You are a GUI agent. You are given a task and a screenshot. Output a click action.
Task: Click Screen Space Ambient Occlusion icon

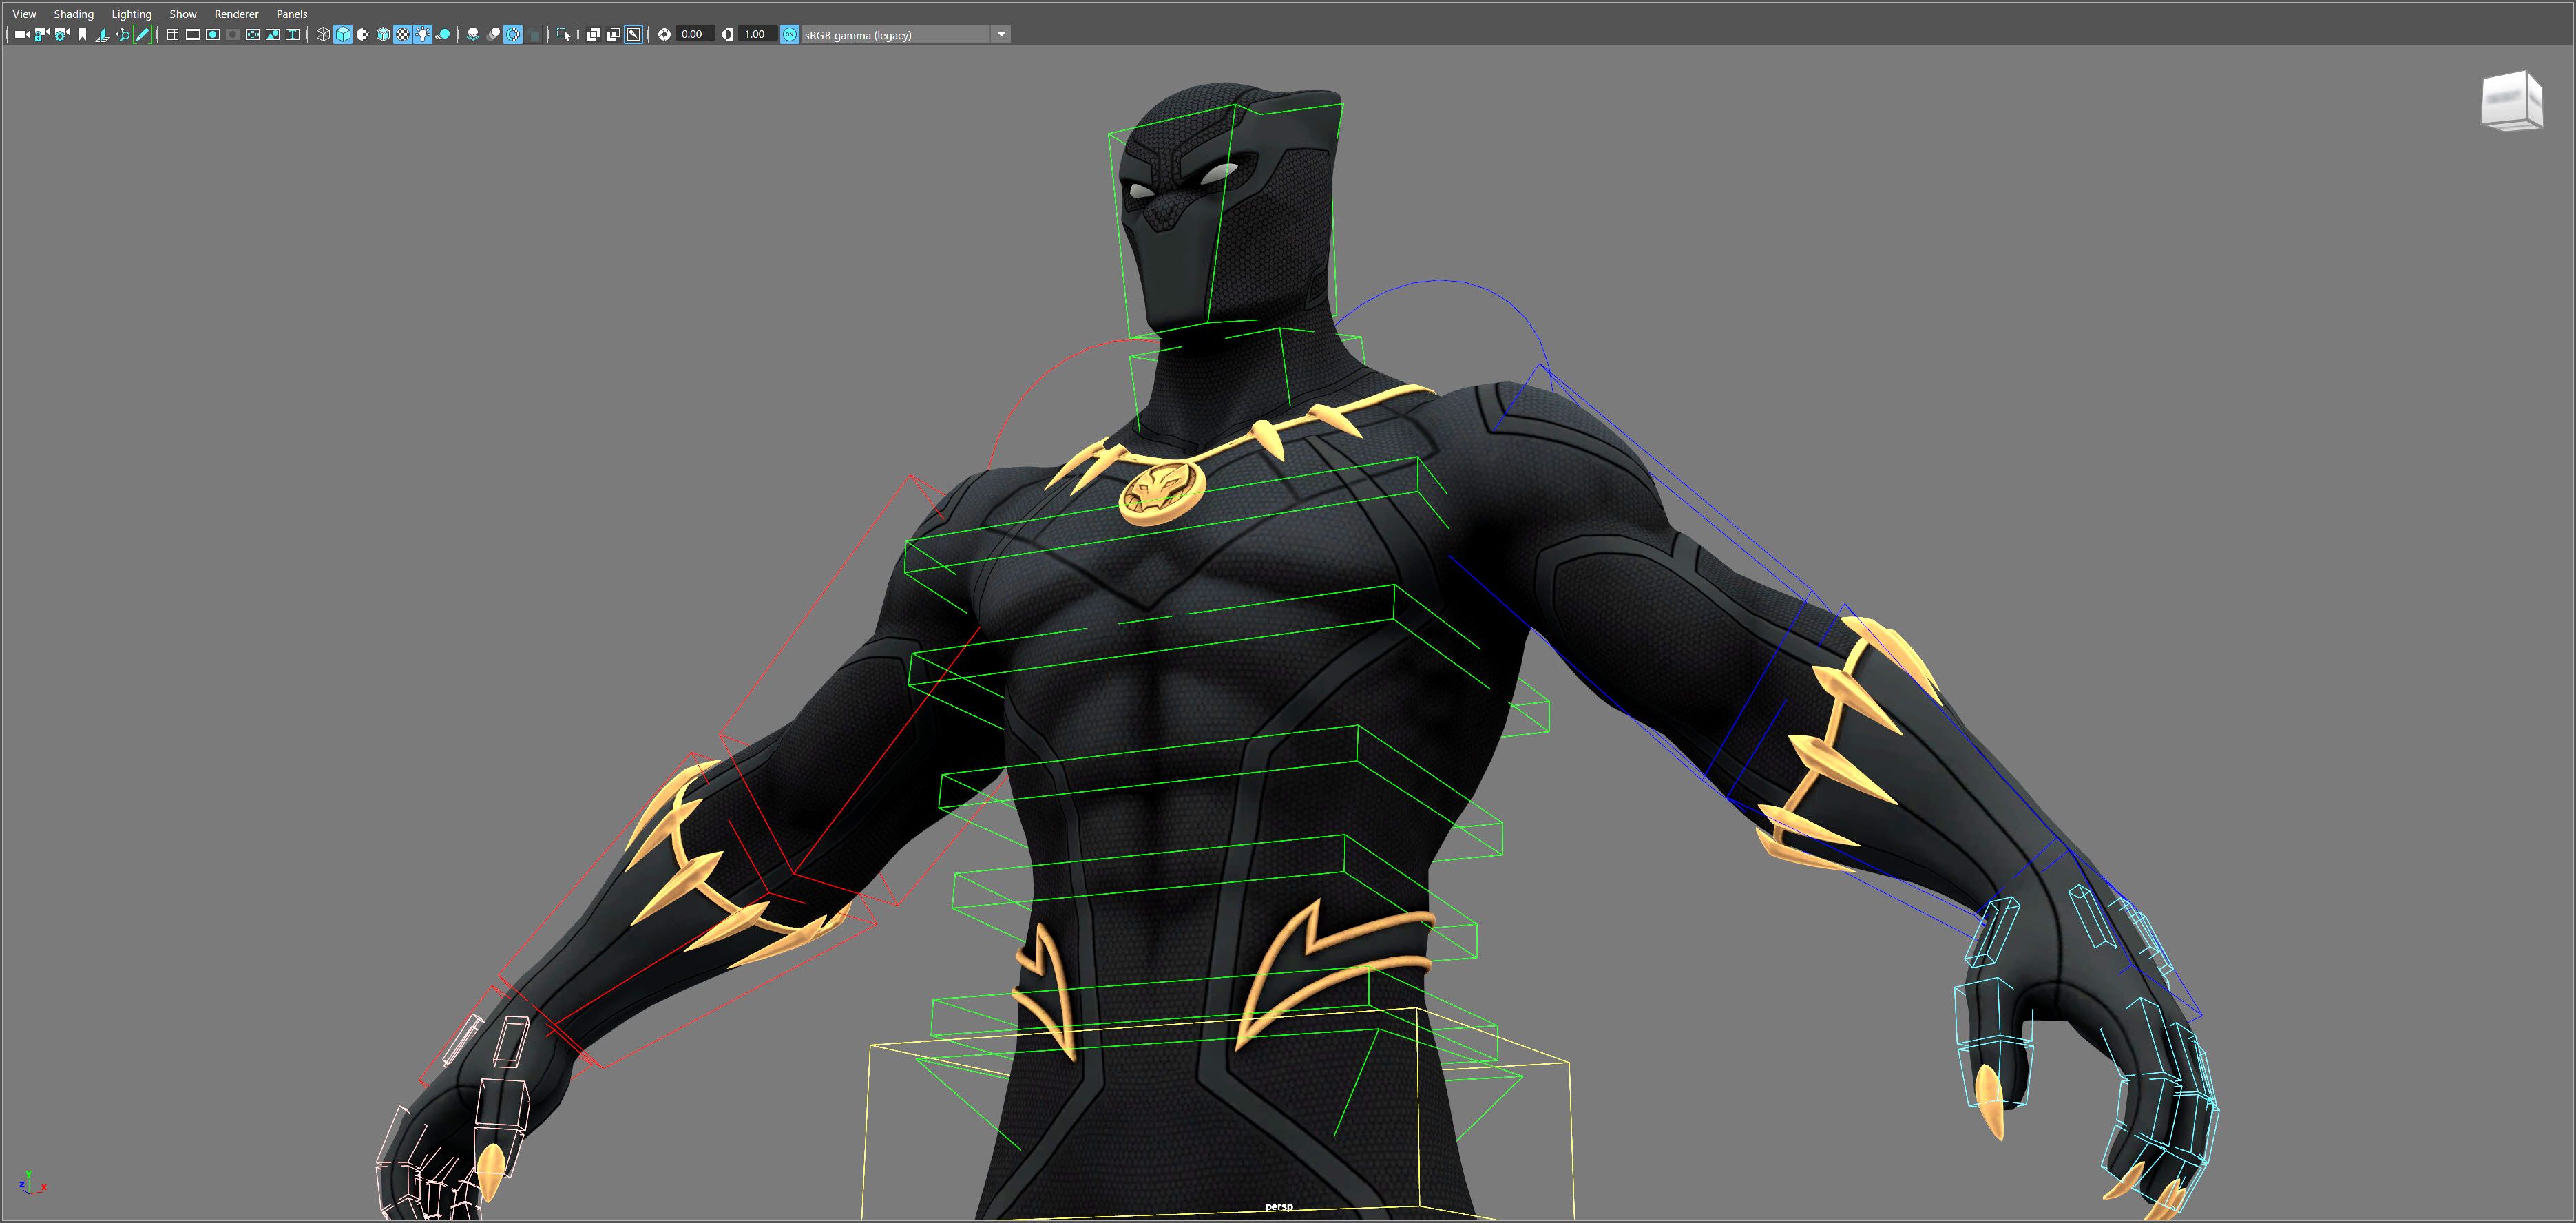pos(473,34)
